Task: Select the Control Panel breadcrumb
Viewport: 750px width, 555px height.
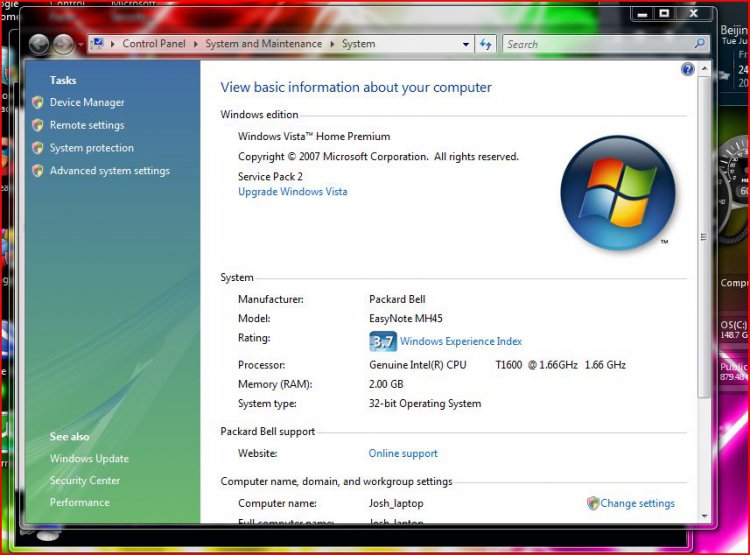Action: (x=154, y=44)
